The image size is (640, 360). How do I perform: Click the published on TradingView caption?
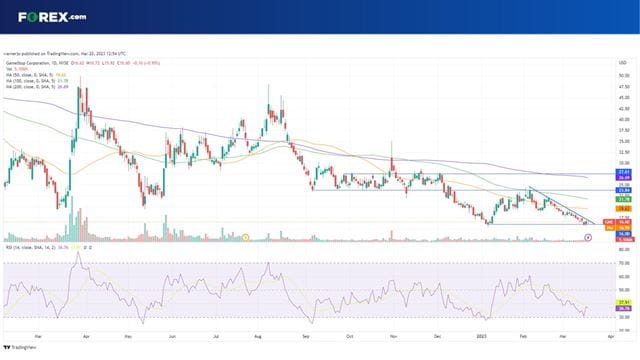(64, 53)
